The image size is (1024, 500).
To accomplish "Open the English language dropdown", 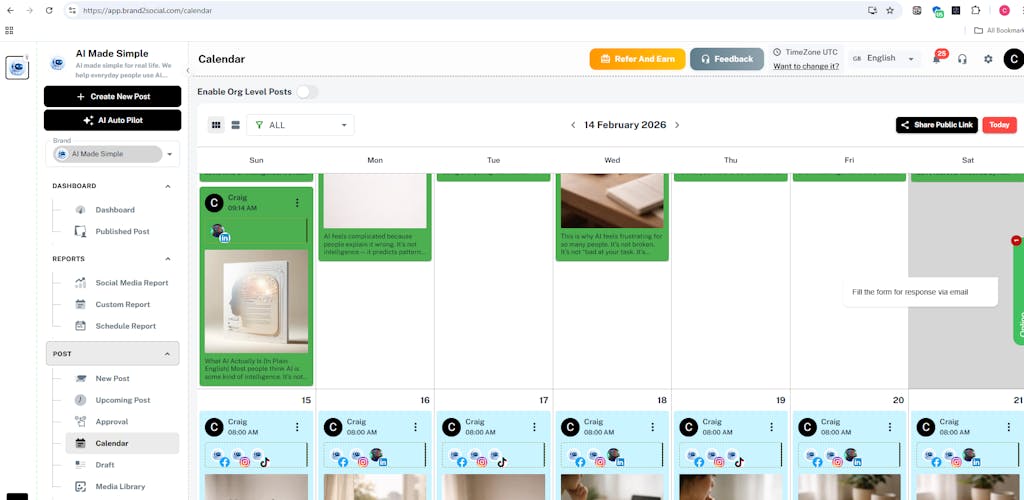I will [x=883, y=59].
